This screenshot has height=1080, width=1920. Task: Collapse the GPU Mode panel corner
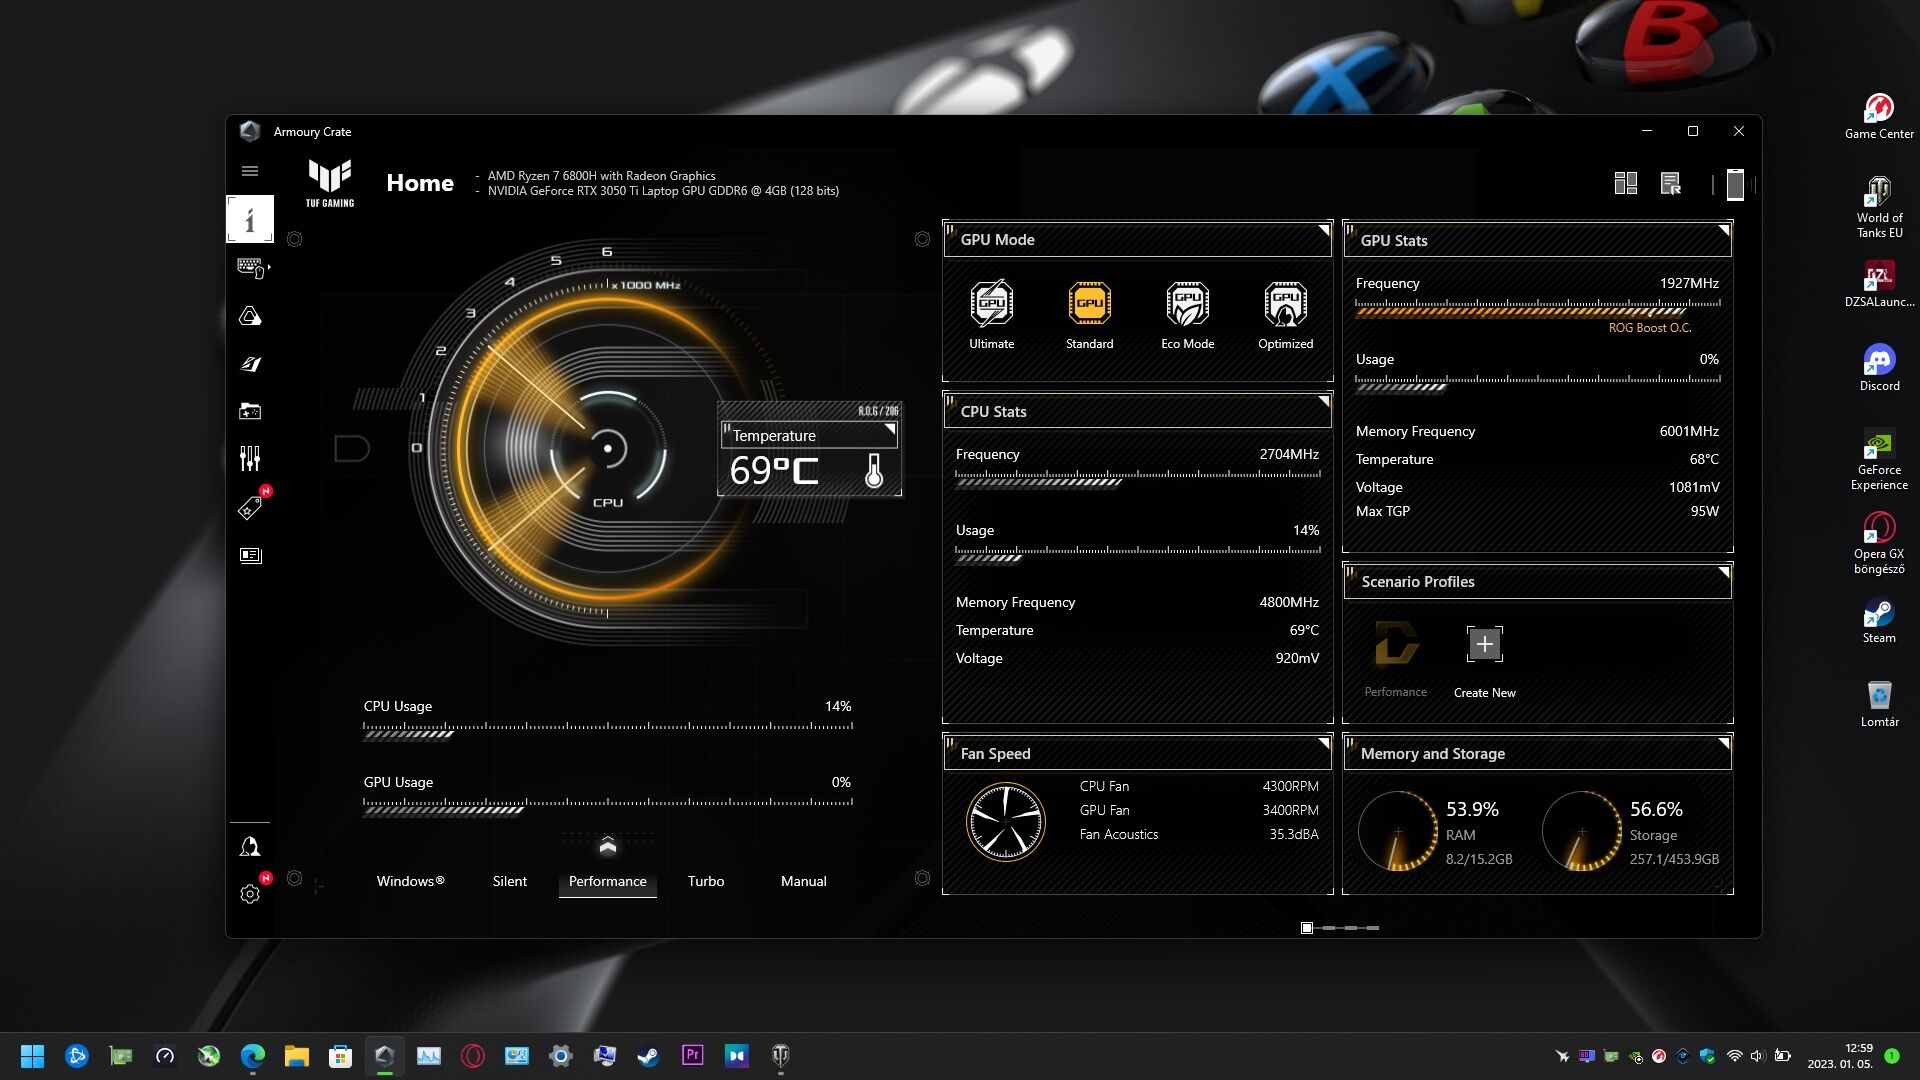click(x=1323, y=230)
